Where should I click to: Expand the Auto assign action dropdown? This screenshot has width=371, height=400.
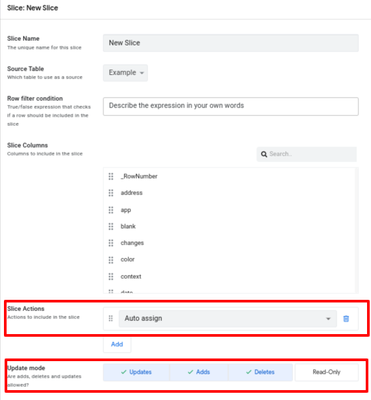228,319
